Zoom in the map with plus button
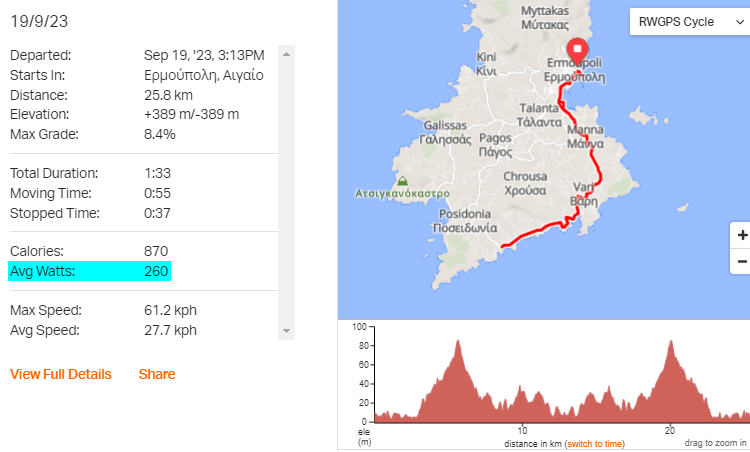750x452 pixels. [x=742, y=235]
